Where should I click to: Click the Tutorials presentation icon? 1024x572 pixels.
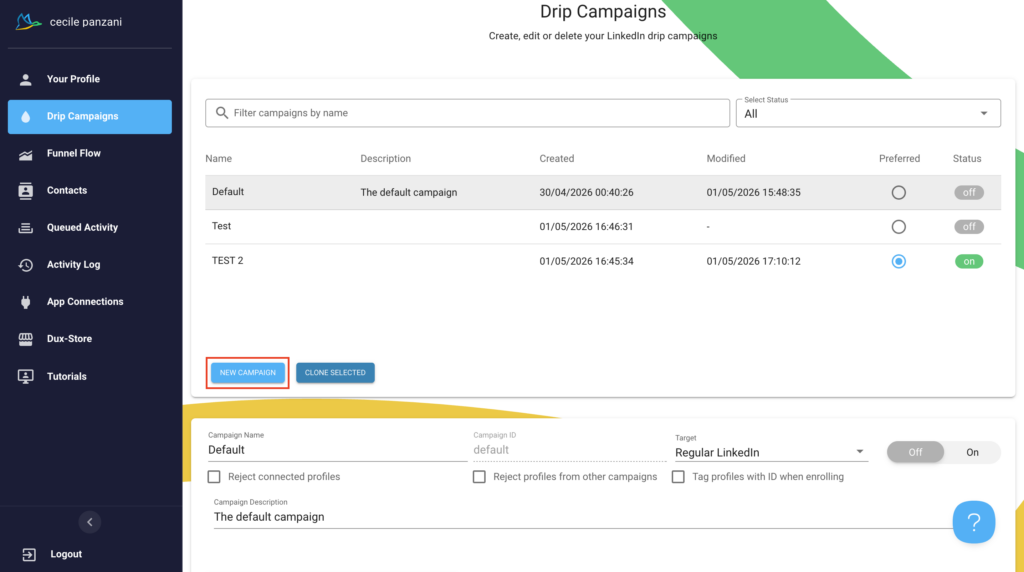(x=25, y=377)
